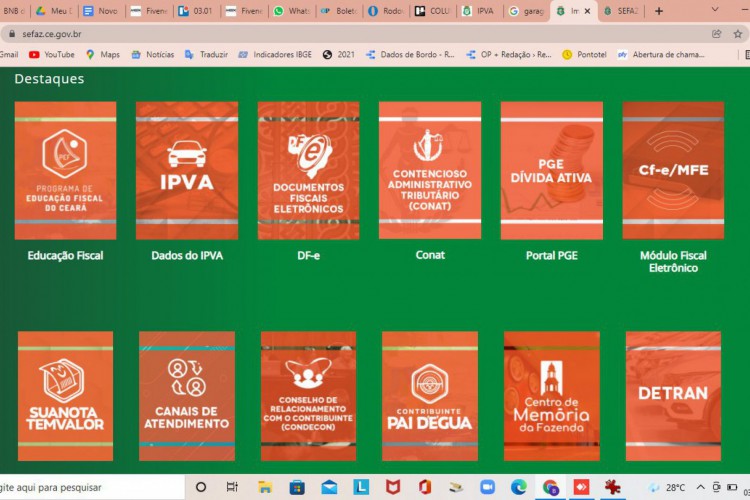Open the PGE Dívida Ativa tile
Viewport: 750px width, 500px height.
click(x=551, y=170)
